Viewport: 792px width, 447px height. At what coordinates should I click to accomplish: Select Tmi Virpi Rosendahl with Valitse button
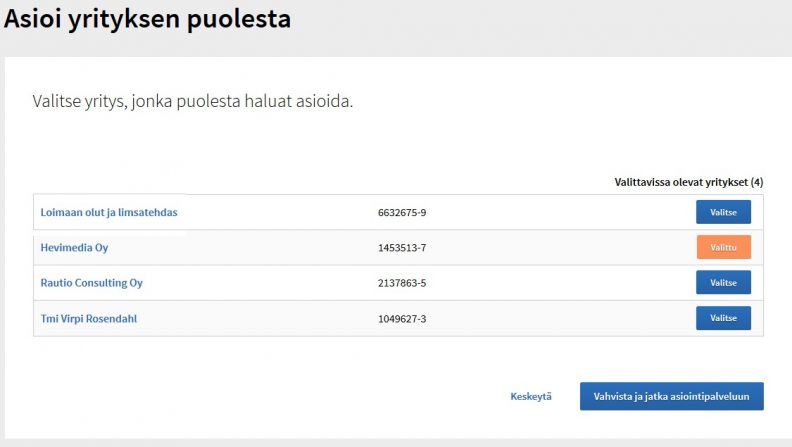pos(723,318)
